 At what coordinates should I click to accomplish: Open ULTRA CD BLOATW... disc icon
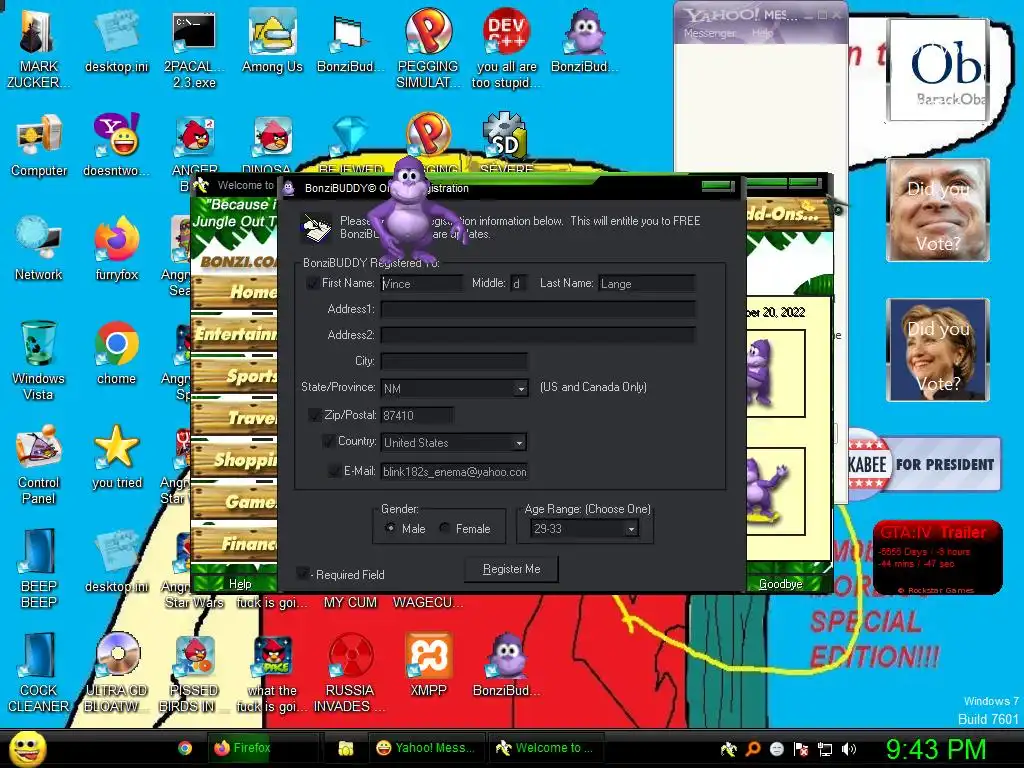point(116,673)
